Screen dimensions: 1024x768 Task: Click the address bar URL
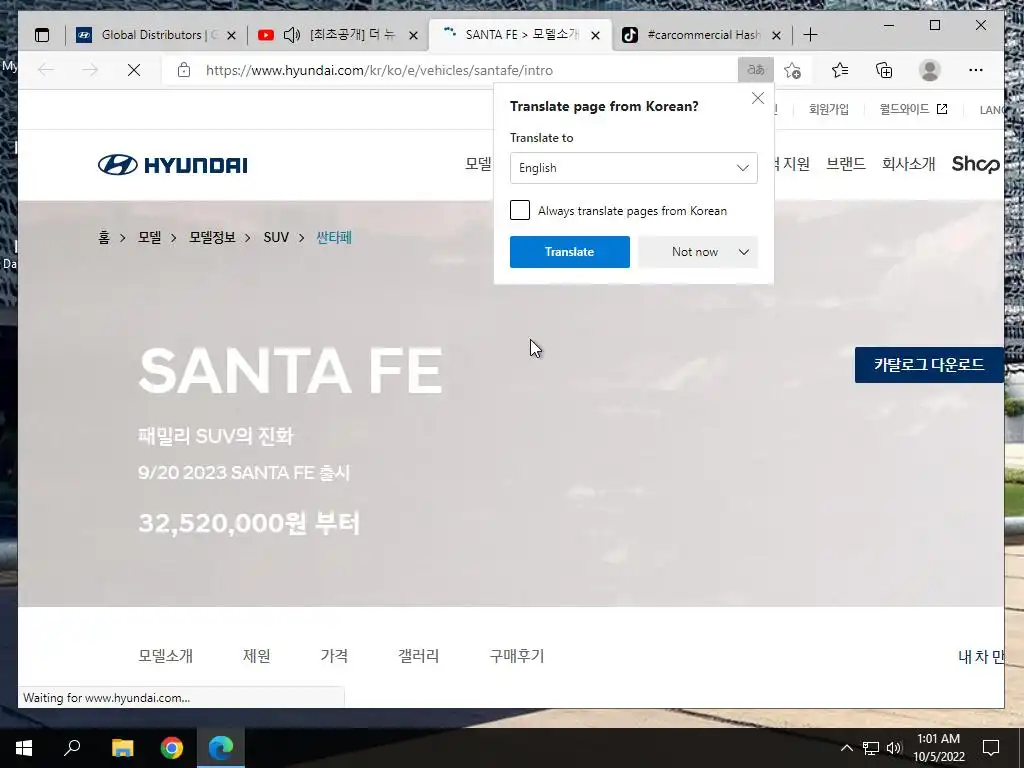tap(379, 71)
